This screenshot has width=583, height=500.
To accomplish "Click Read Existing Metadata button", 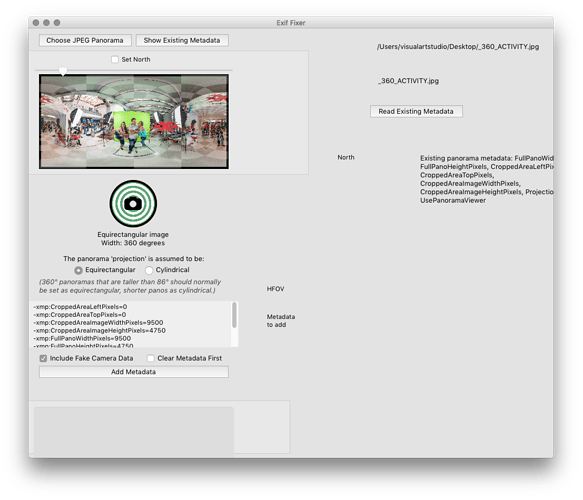I will tap(416, 111).
